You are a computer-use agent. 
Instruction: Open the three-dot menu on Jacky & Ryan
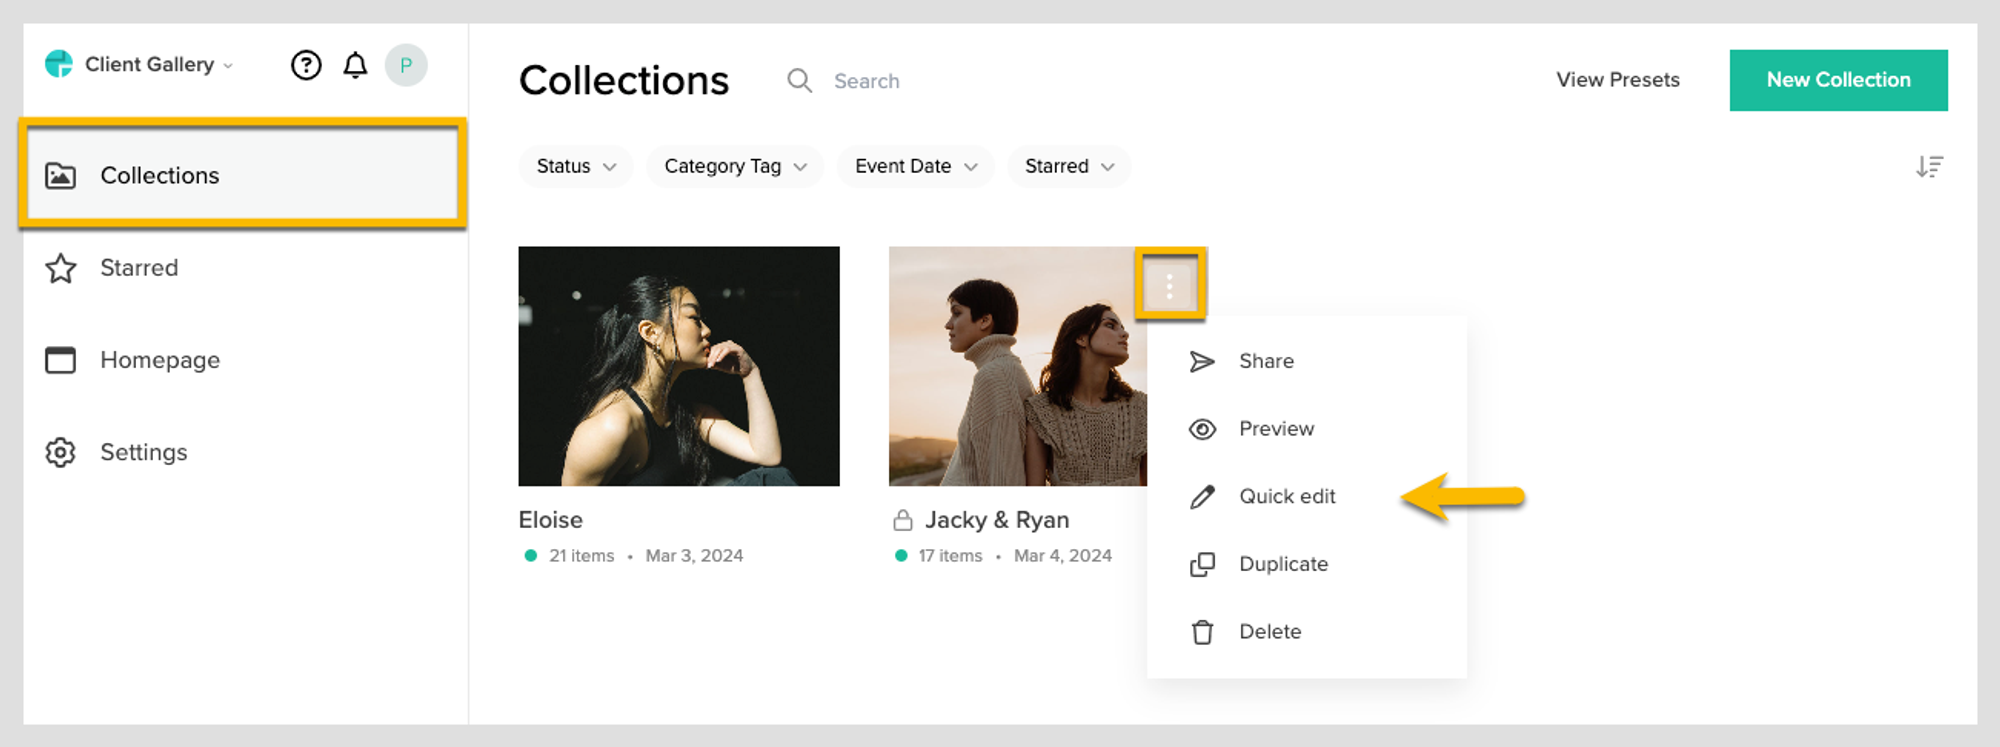click(x=1169, y=286)
